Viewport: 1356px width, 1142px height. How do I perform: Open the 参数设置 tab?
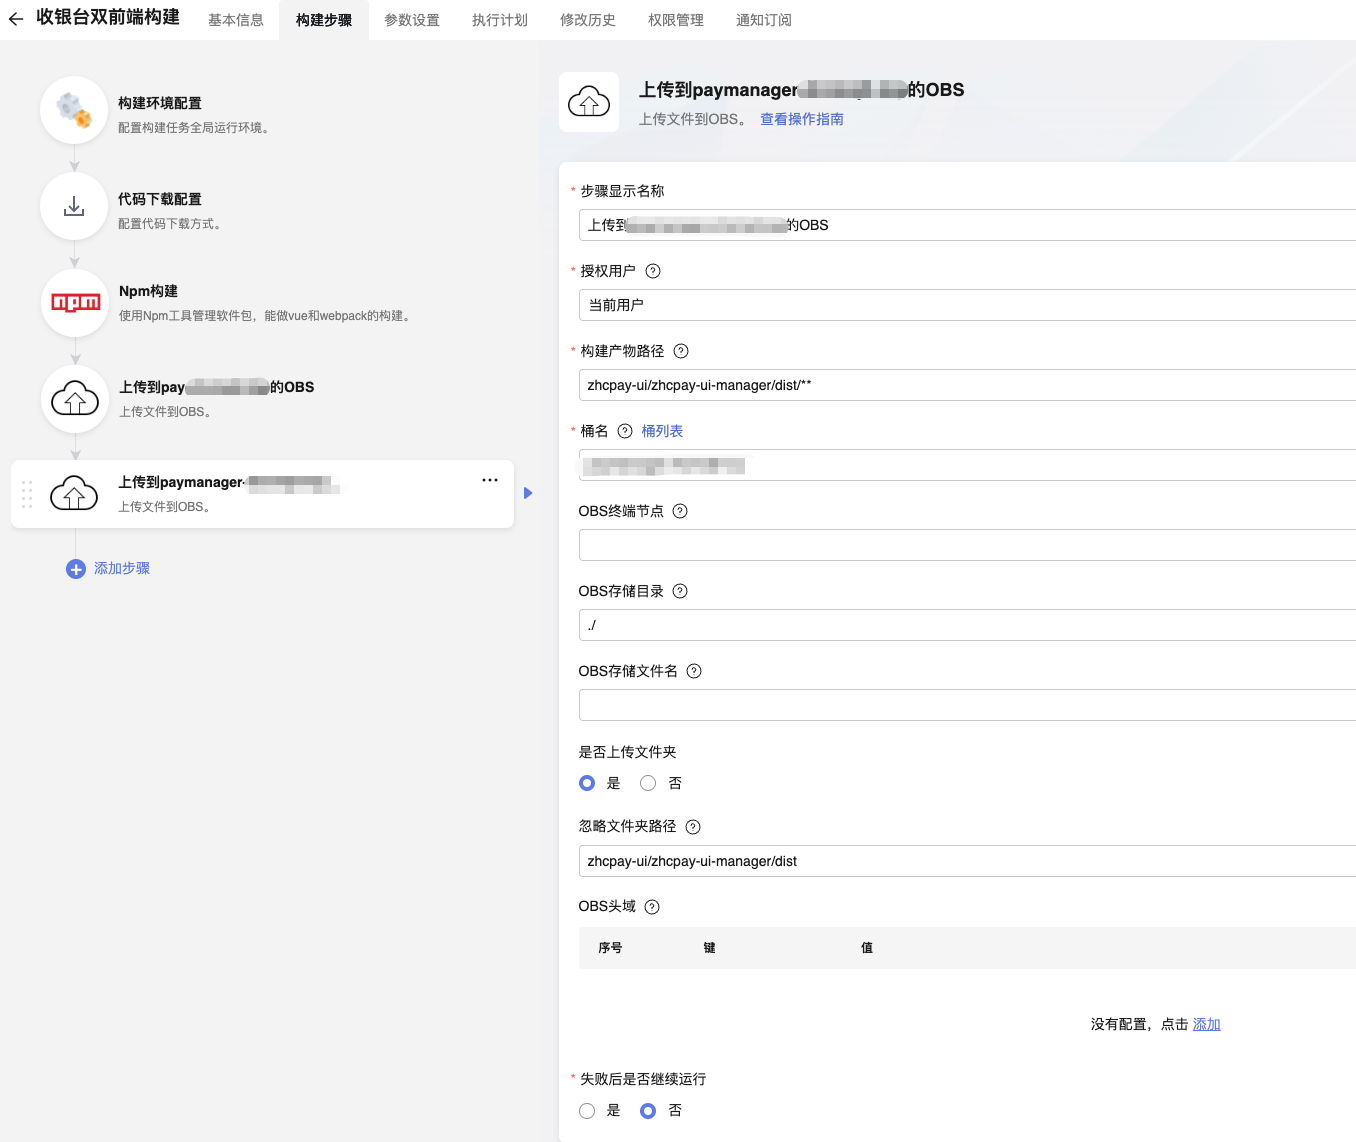pyautogui.click(x=412, y=20)
